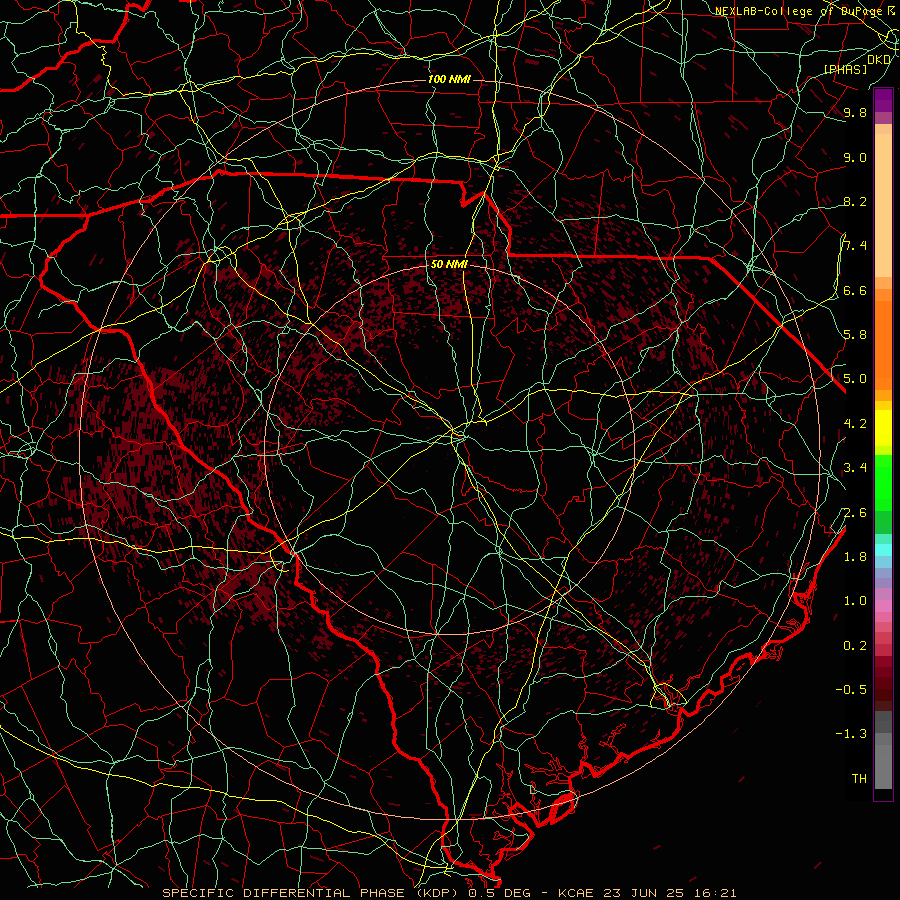Click the 5.8 value on the color scale
This screenshot has height=900, width=900.
click(x=855, y=335)
